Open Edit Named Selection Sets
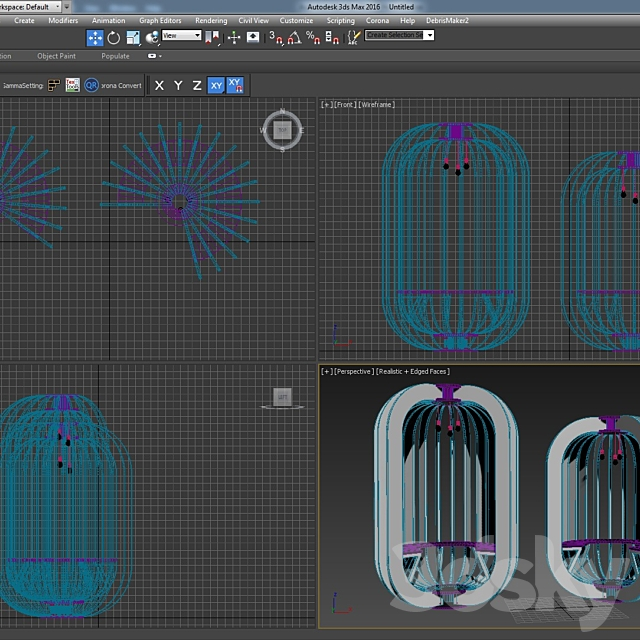 (354, 38)
